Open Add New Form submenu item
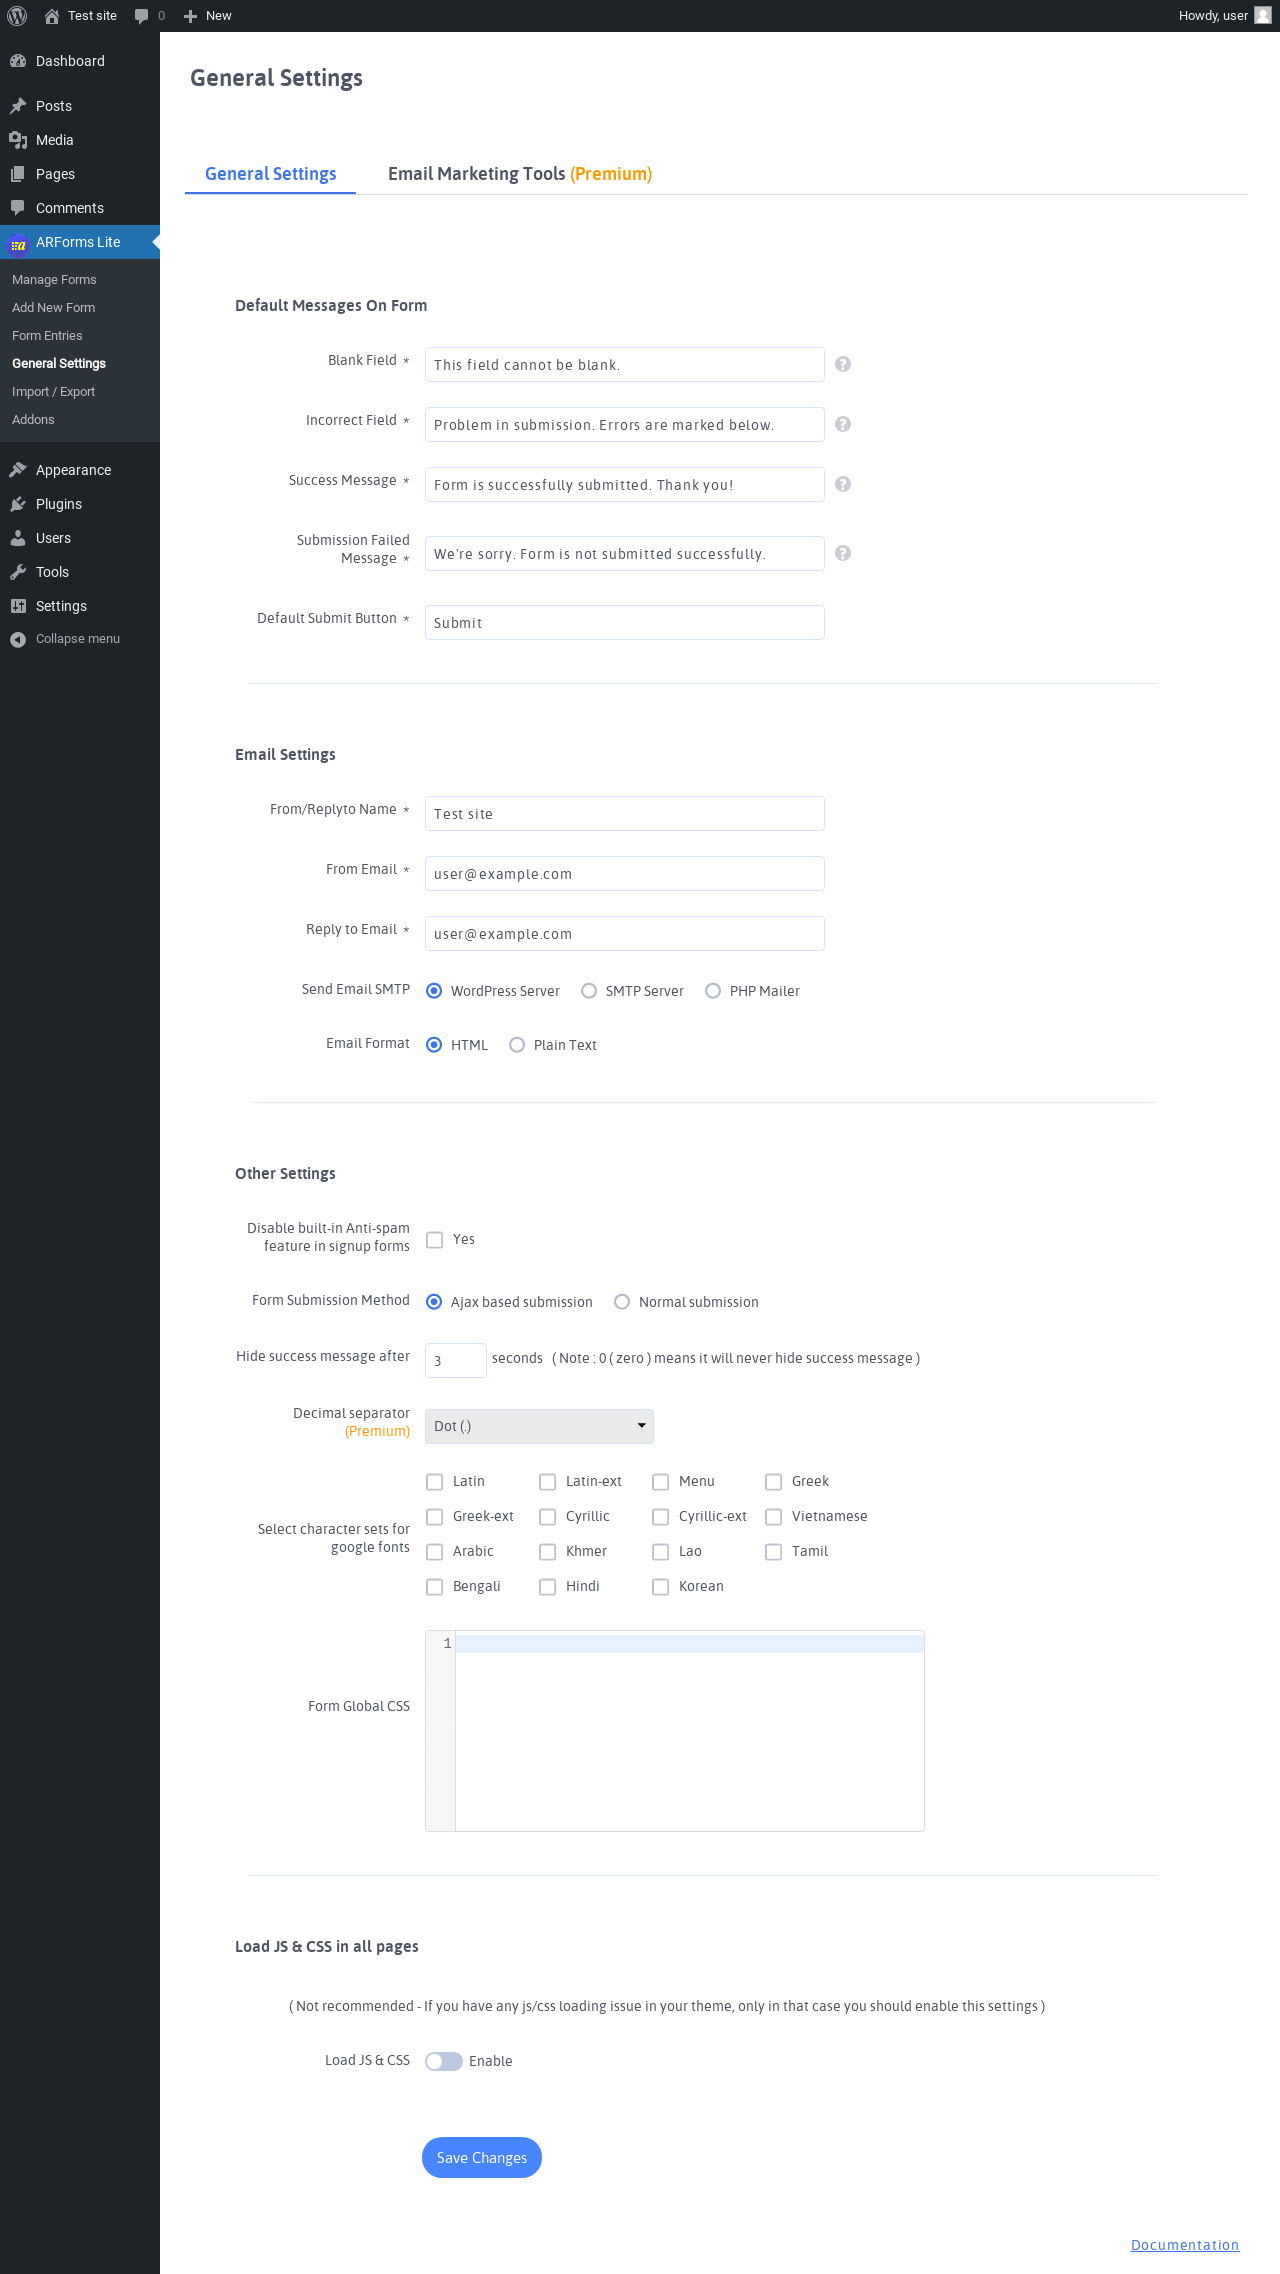This screenshot has width=1280, height=2274. pyautogui.click(x=53, y=308)
